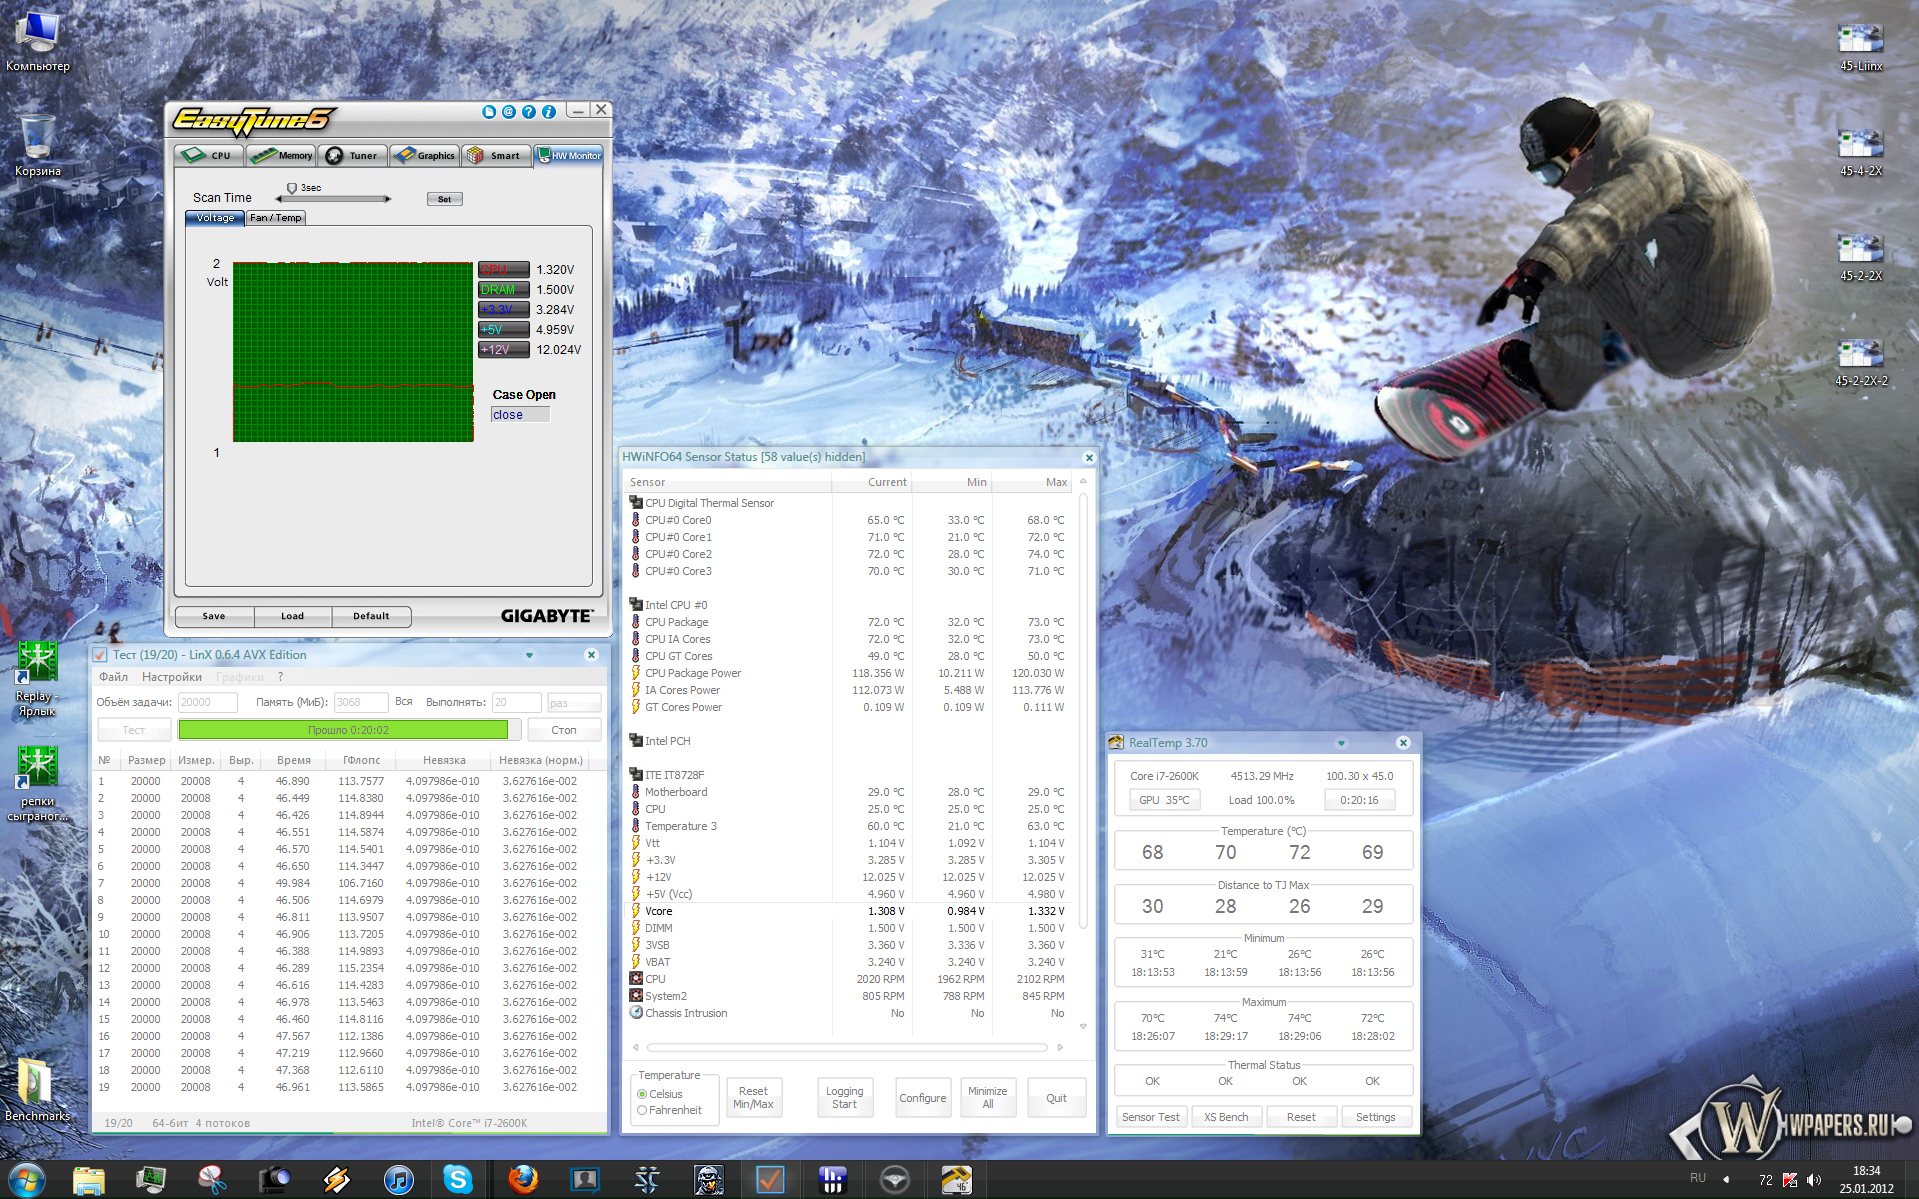This screenshot has height=1199, width=1919.
Task: Select the Celsius temperature option
Action: click(642, 1094)
